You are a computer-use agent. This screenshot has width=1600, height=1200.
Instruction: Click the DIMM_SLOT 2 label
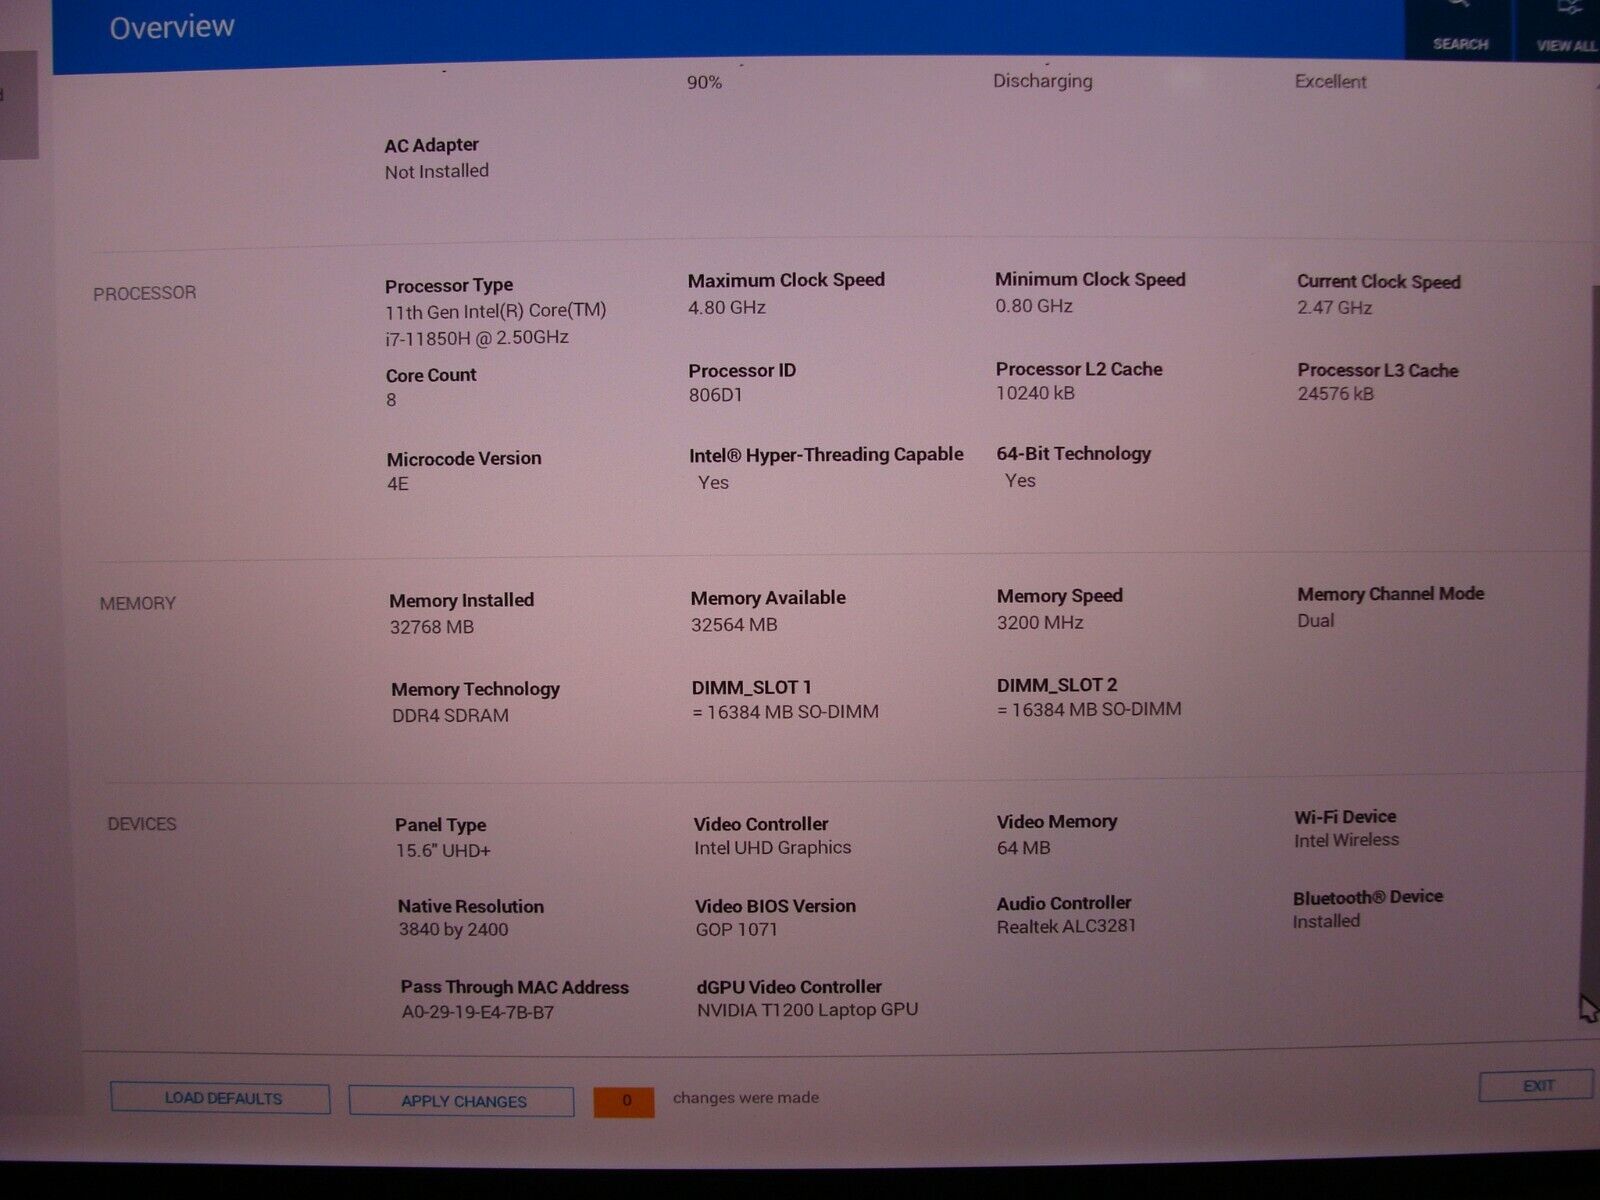tap(1057, 685)
